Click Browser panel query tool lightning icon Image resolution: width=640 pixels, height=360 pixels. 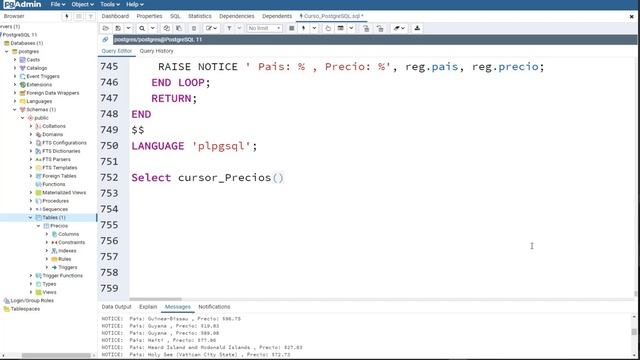tap(67, 16)
